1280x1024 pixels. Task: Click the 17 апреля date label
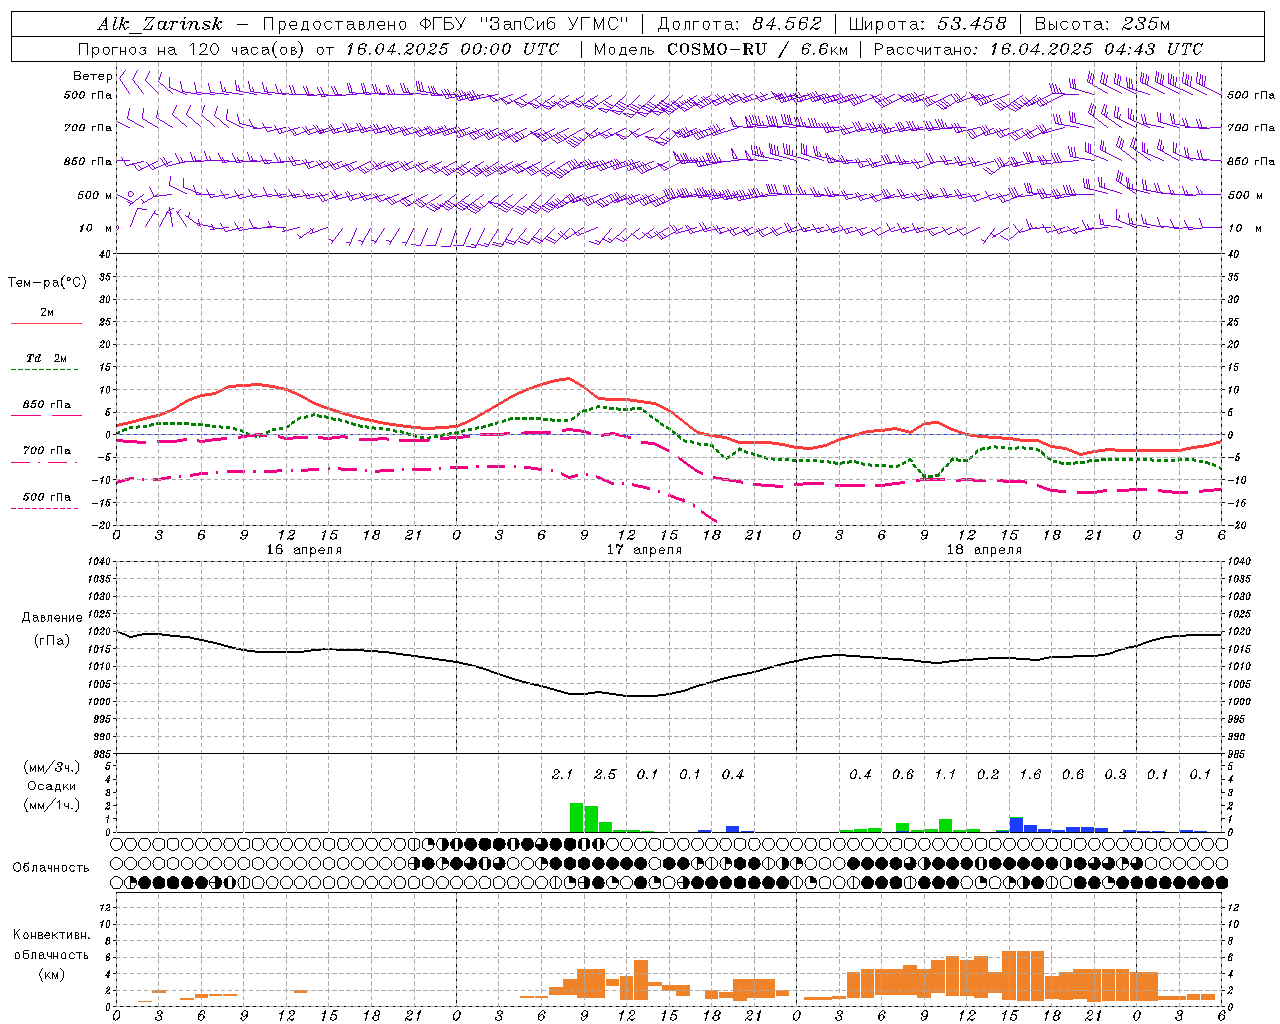point(644,550)
